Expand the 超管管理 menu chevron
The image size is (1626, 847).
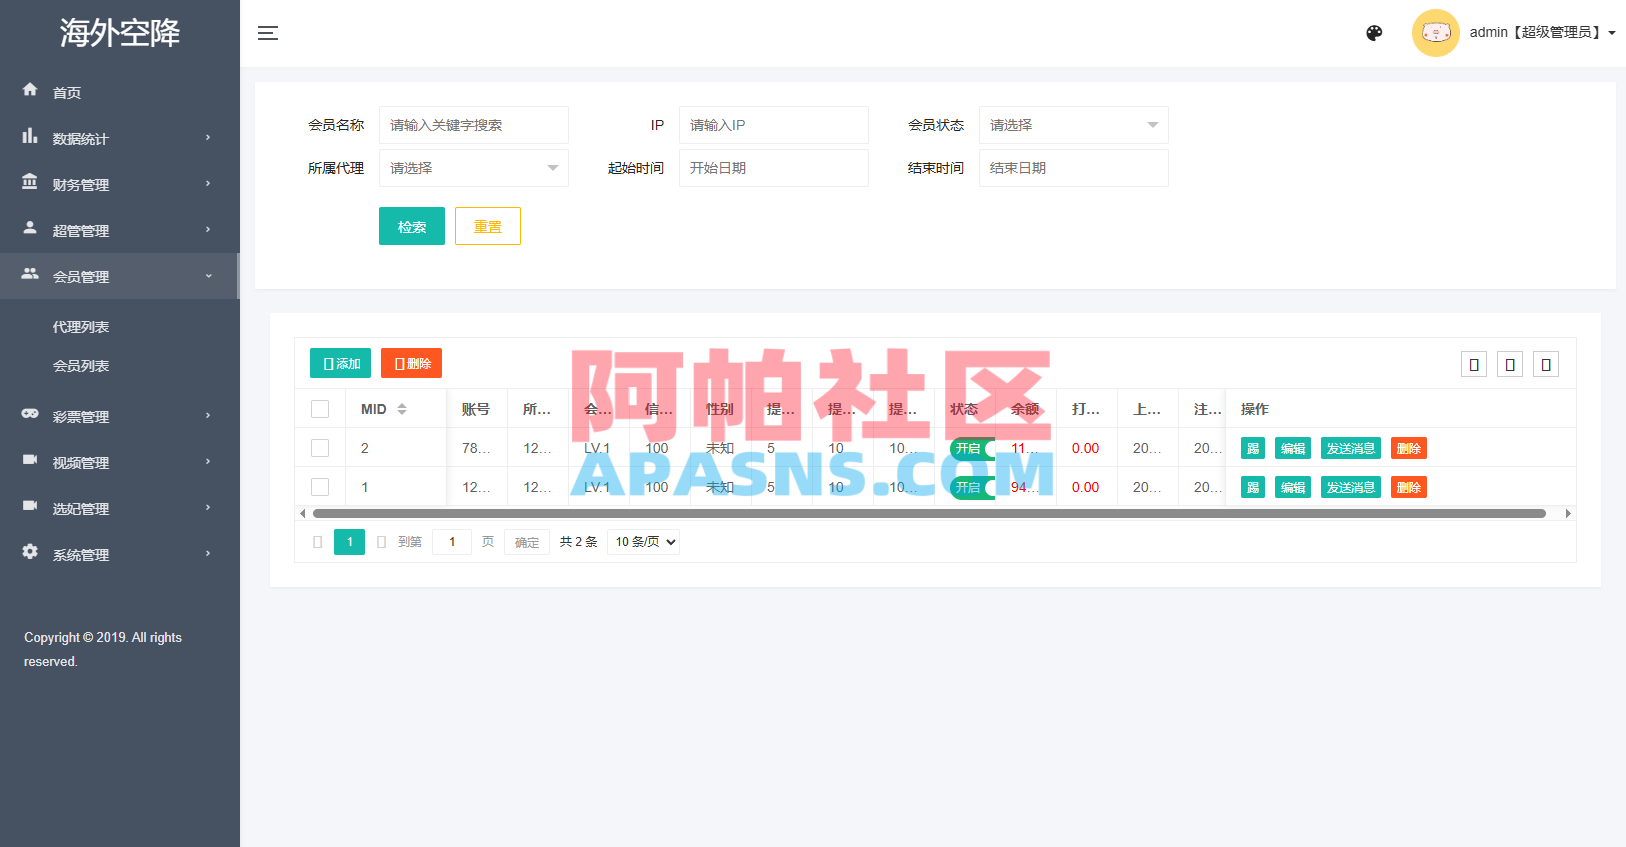pyautogui.click(x=208, y=230)
